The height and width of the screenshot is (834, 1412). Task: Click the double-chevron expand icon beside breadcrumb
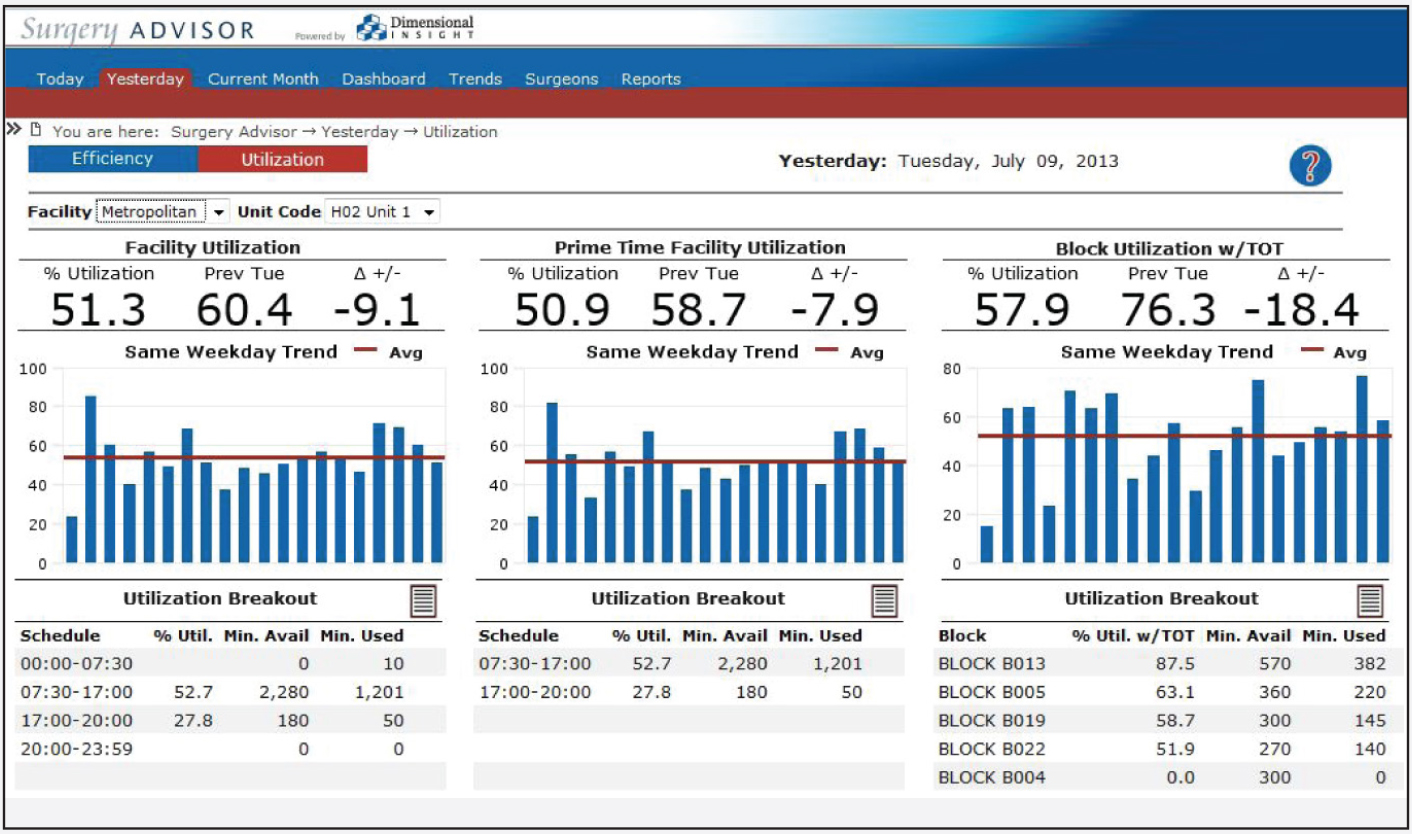(14, 130)
